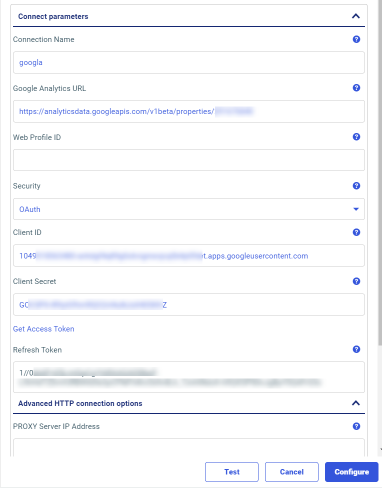382x488 pixels.
Task: Show help for Refresh Token
Action: pos(356,349)
